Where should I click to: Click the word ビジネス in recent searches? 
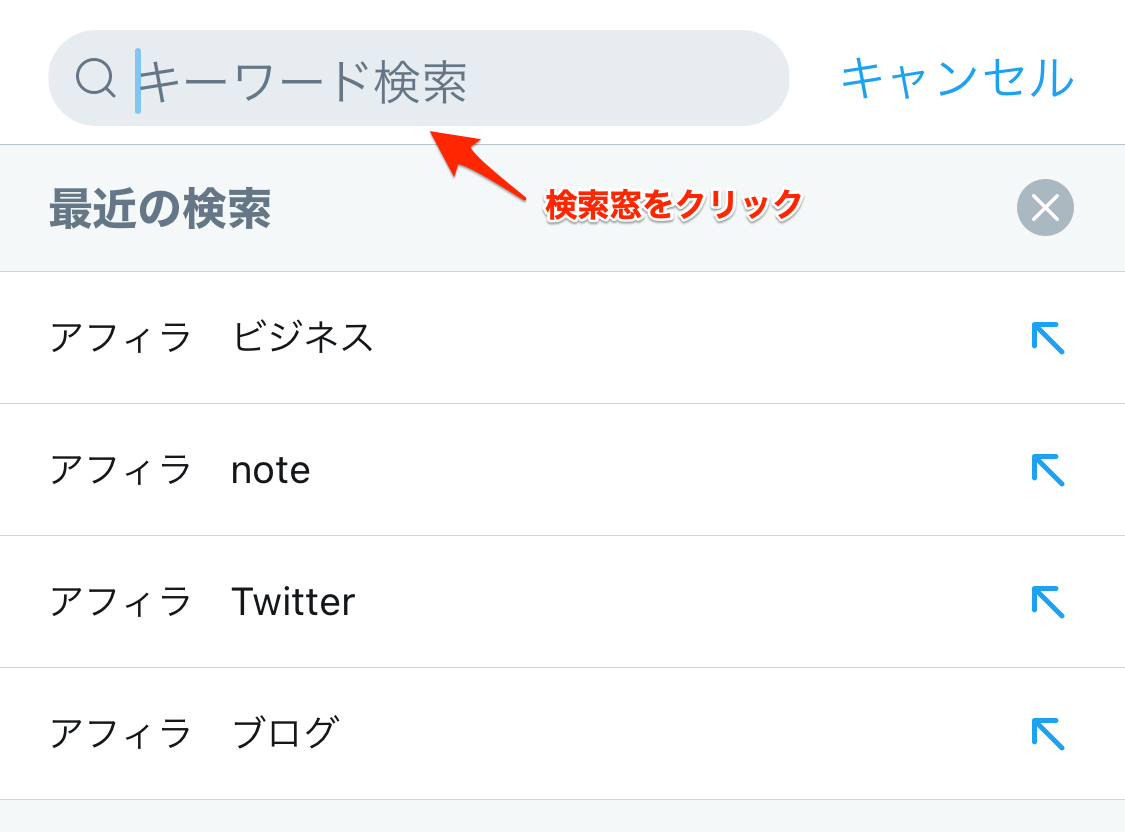pos(303,338)
